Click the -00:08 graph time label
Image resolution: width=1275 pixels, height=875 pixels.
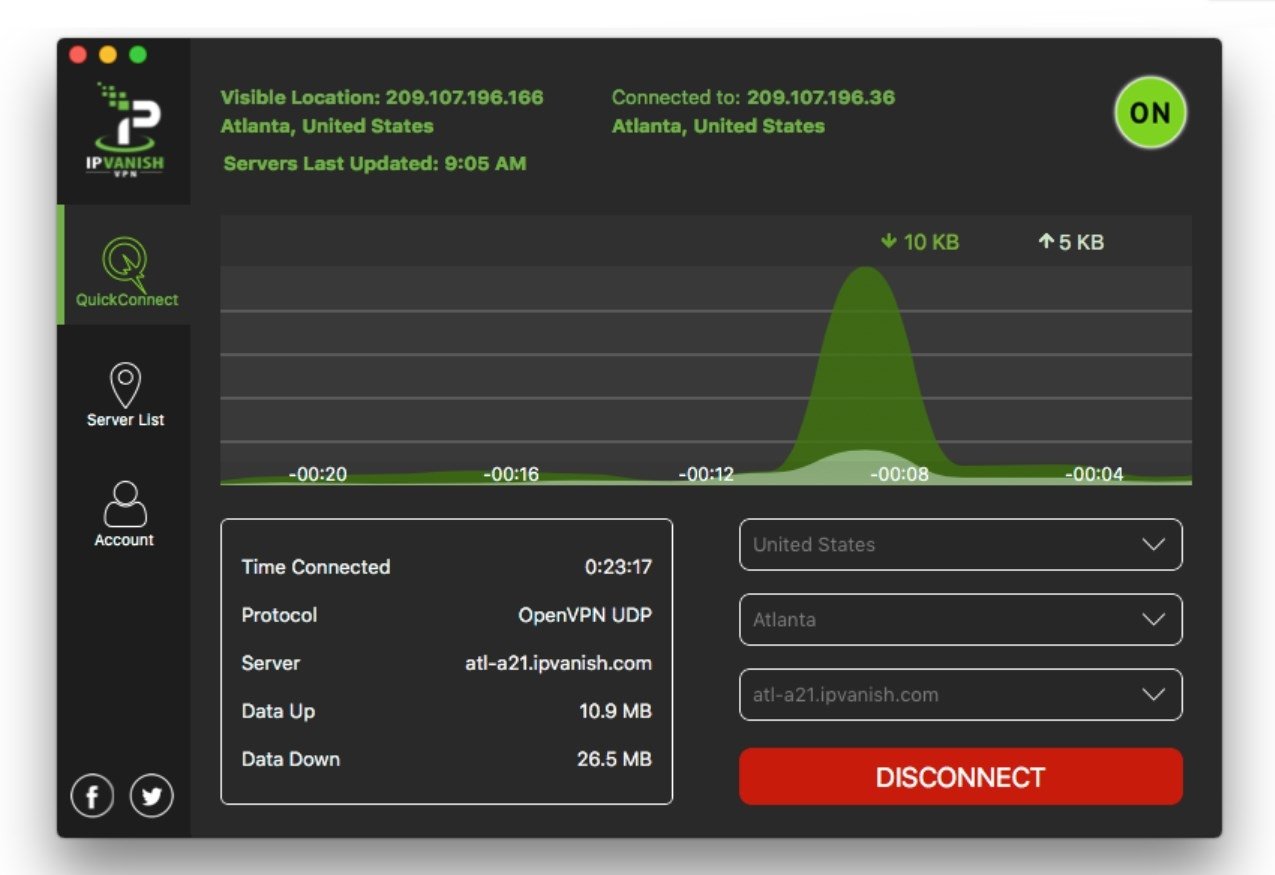point(900,474)
